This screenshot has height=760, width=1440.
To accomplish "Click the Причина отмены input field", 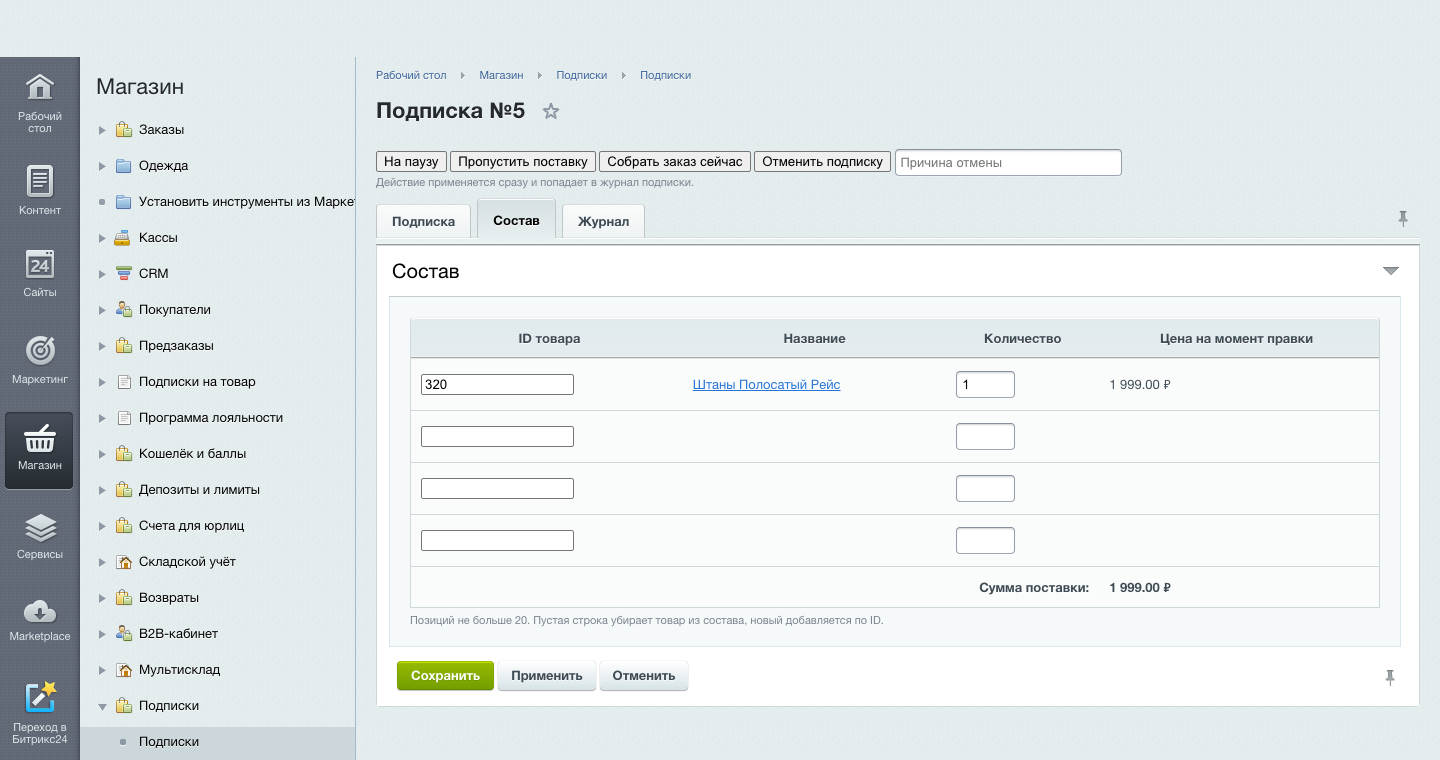I will click(1008, 162).
